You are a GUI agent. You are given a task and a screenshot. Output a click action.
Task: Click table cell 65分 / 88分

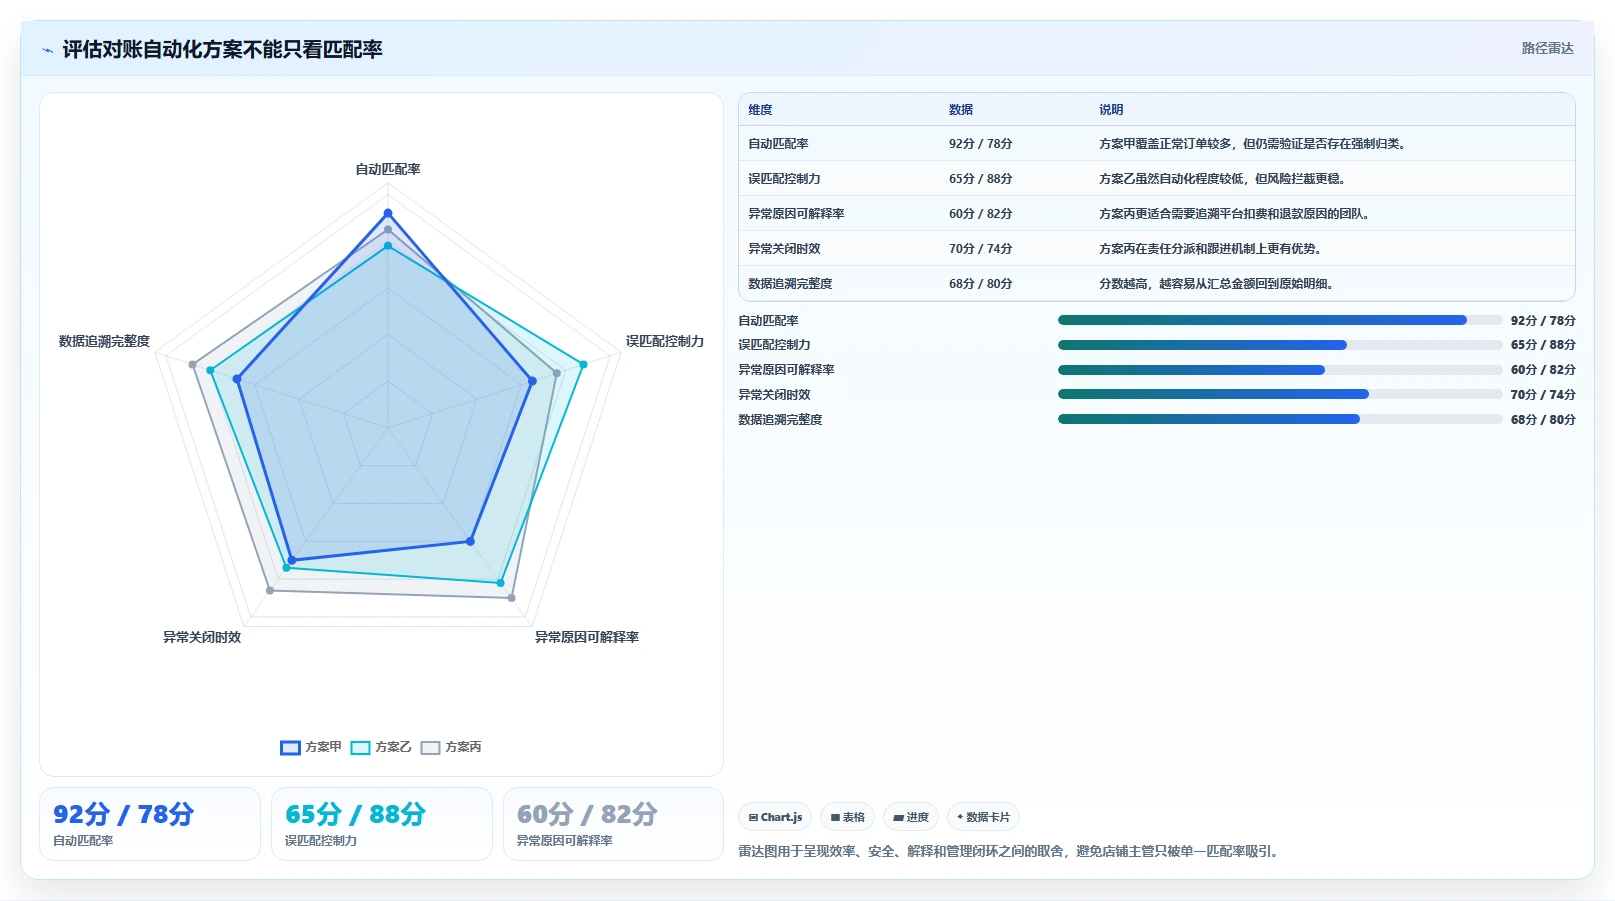point(980,179)
